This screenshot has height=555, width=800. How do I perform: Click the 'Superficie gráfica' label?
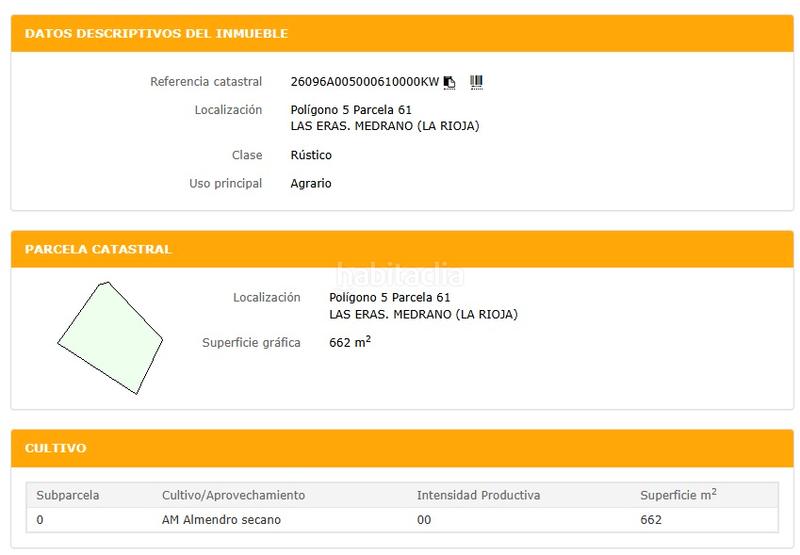click(251, 342)
